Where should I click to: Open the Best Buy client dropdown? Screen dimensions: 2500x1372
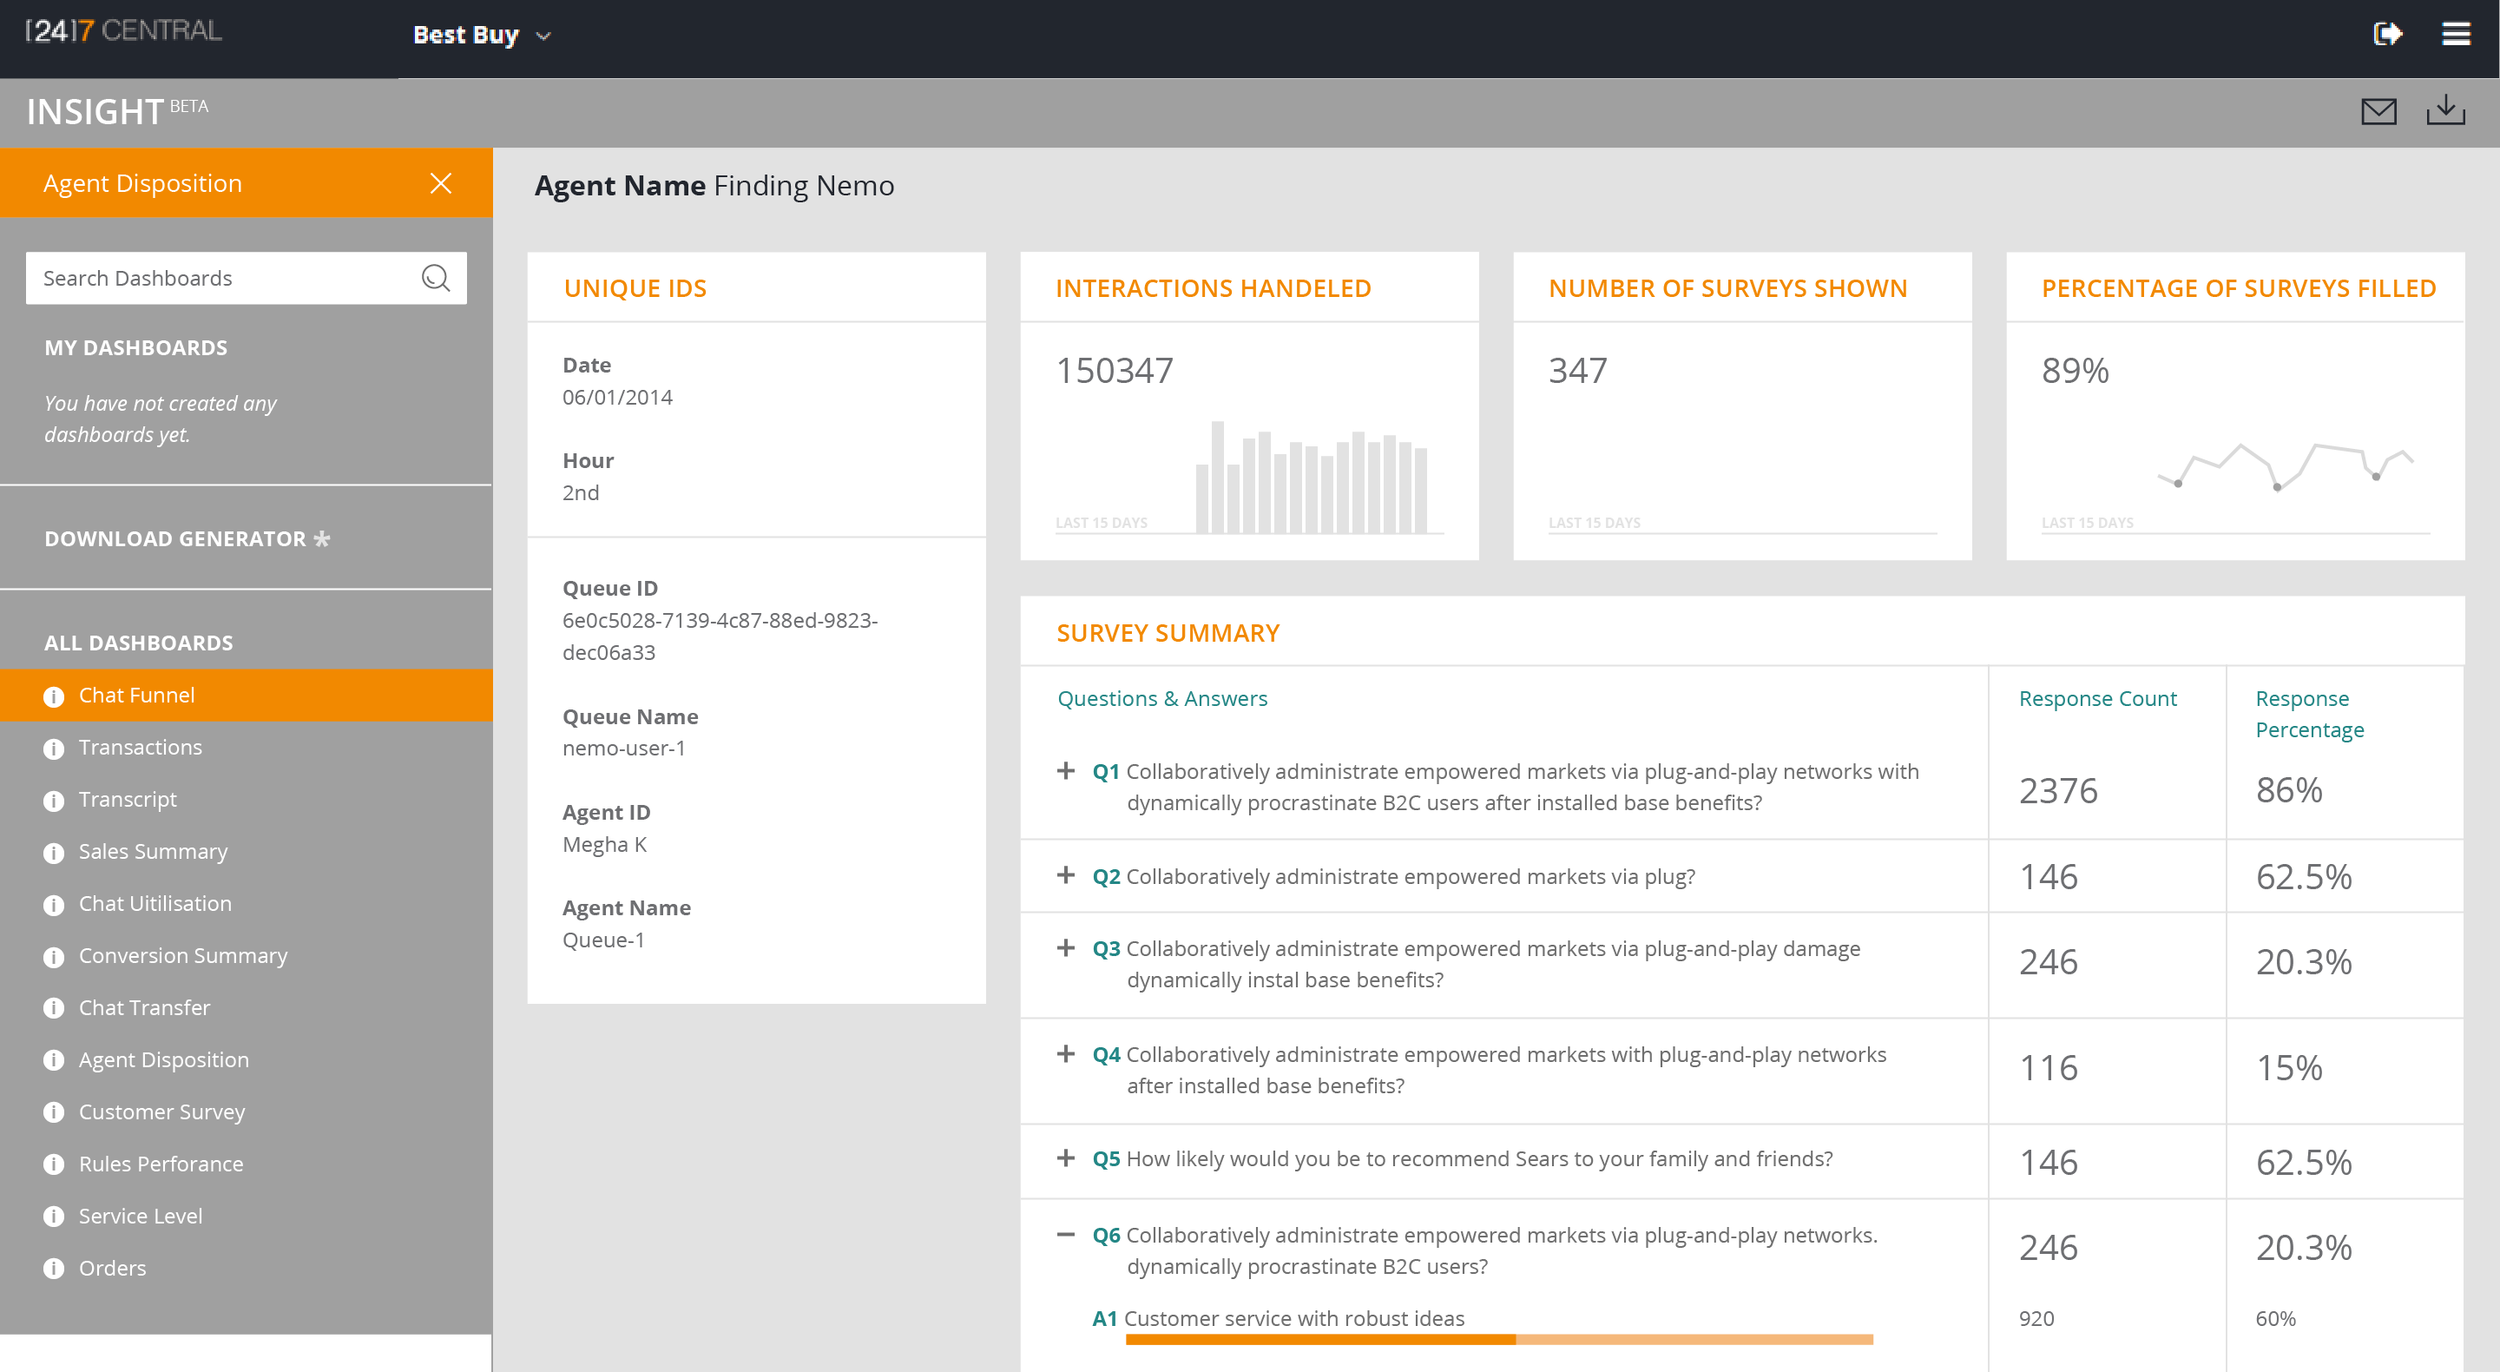[x=482, y=35]
